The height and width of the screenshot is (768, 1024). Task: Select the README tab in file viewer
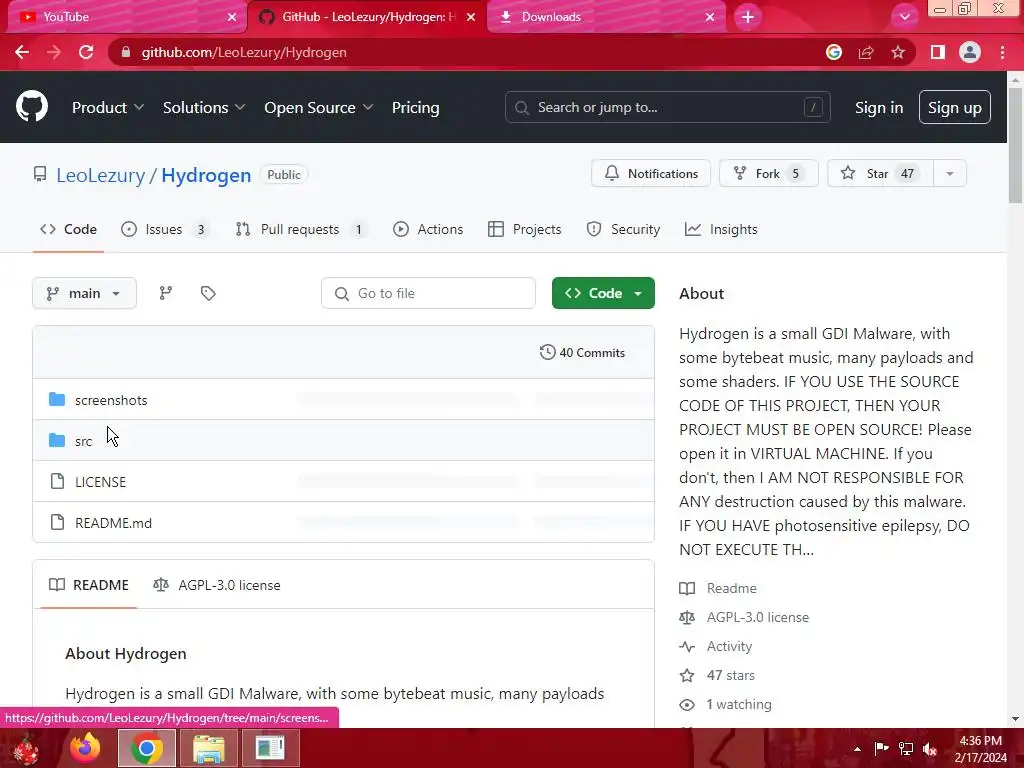[89, 585]
